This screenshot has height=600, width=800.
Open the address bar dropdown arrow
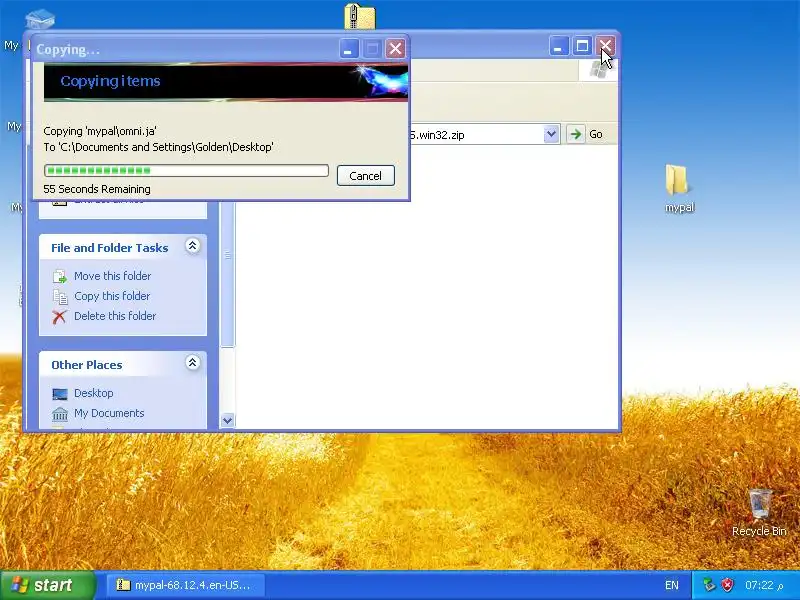pos(551,134)
